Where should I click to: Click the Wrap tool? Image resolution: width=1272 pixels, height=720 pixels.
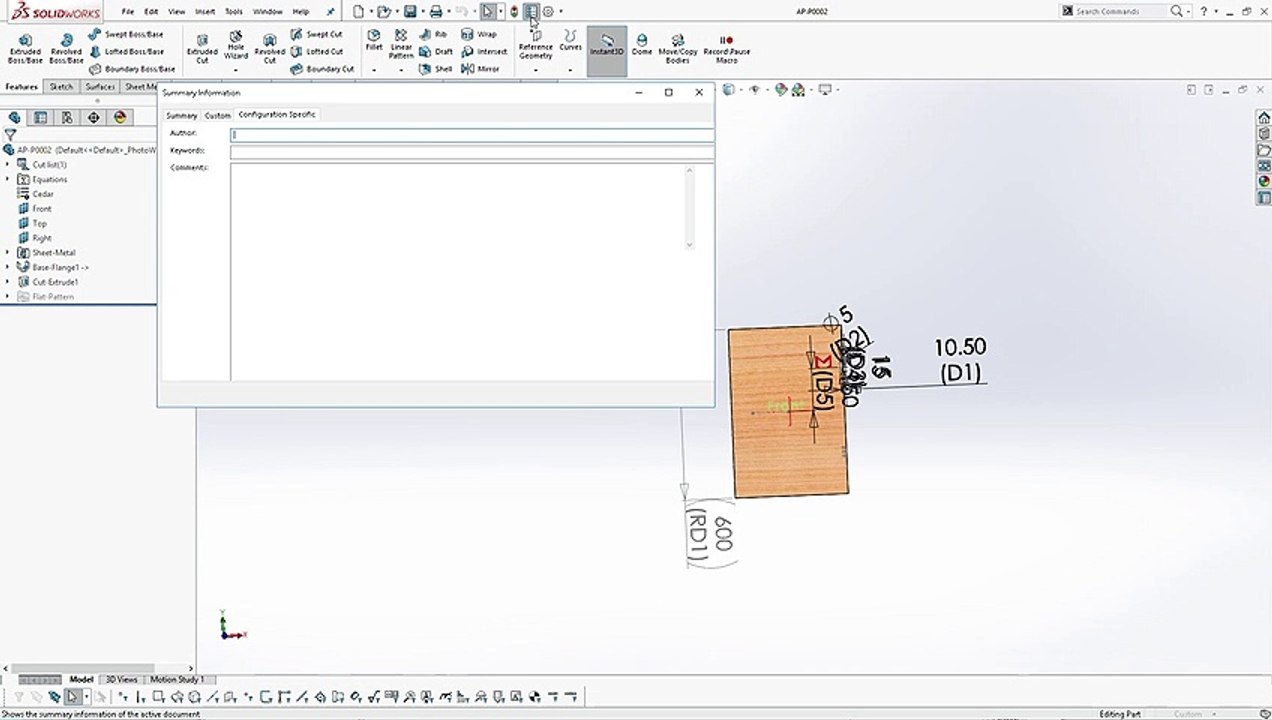click(x=479, y=34)
